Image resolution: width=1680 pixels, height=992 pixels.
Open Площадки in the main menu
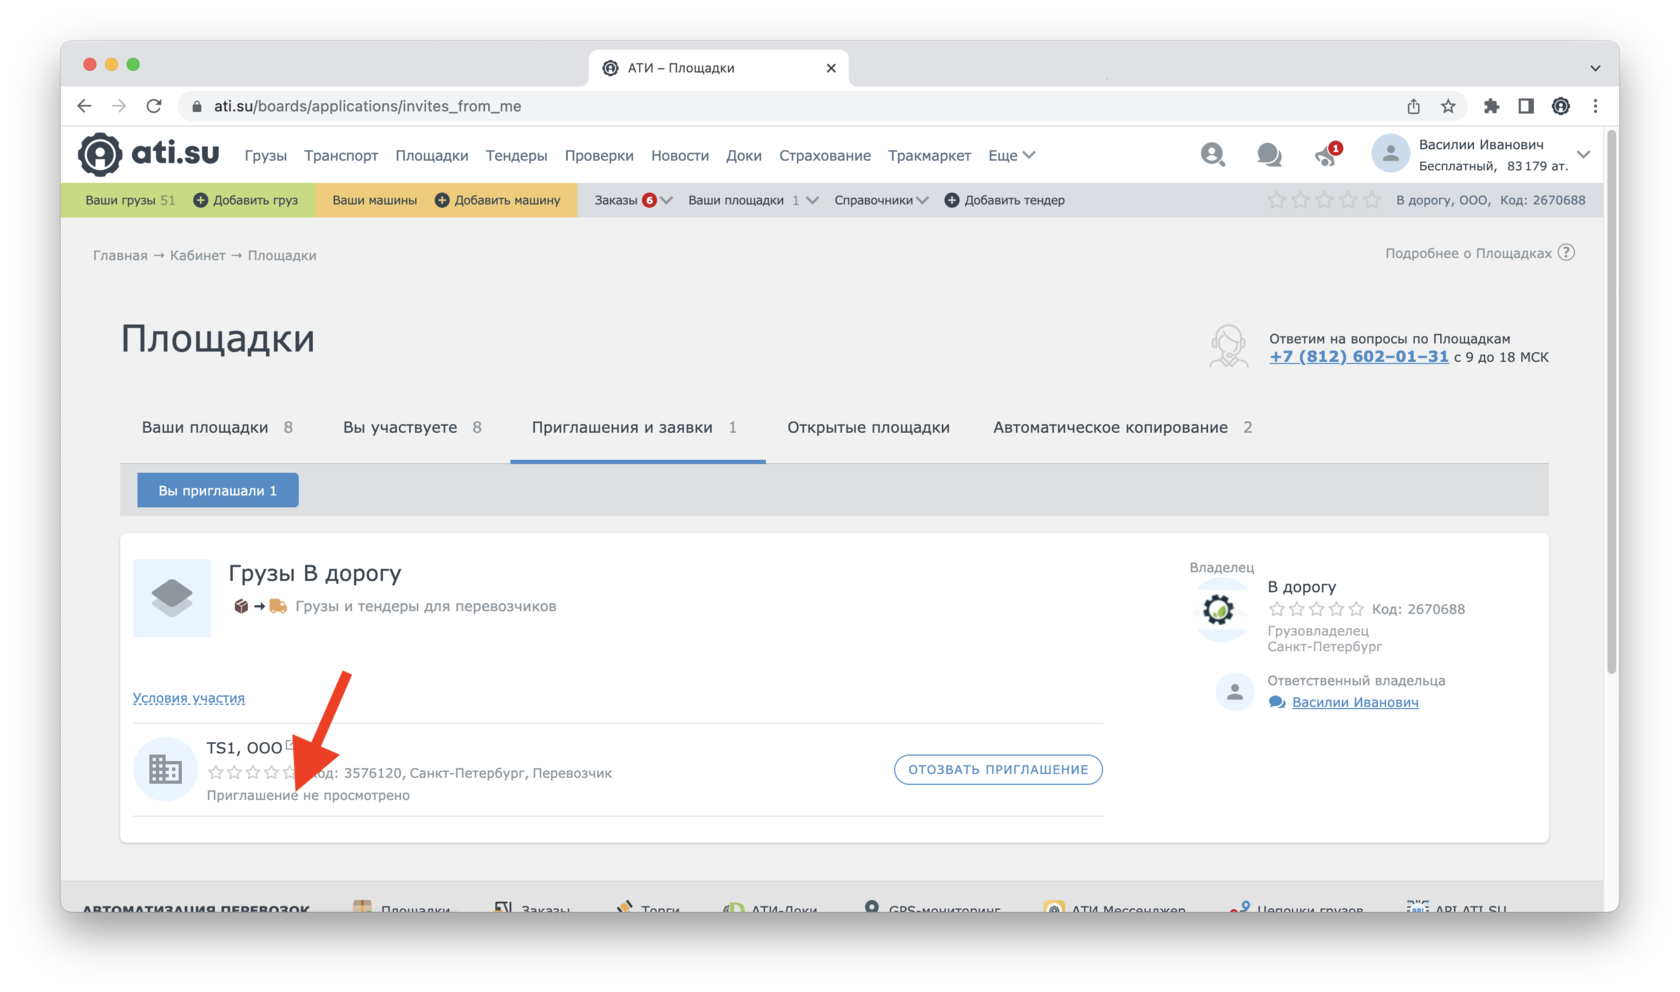[432, 155]
